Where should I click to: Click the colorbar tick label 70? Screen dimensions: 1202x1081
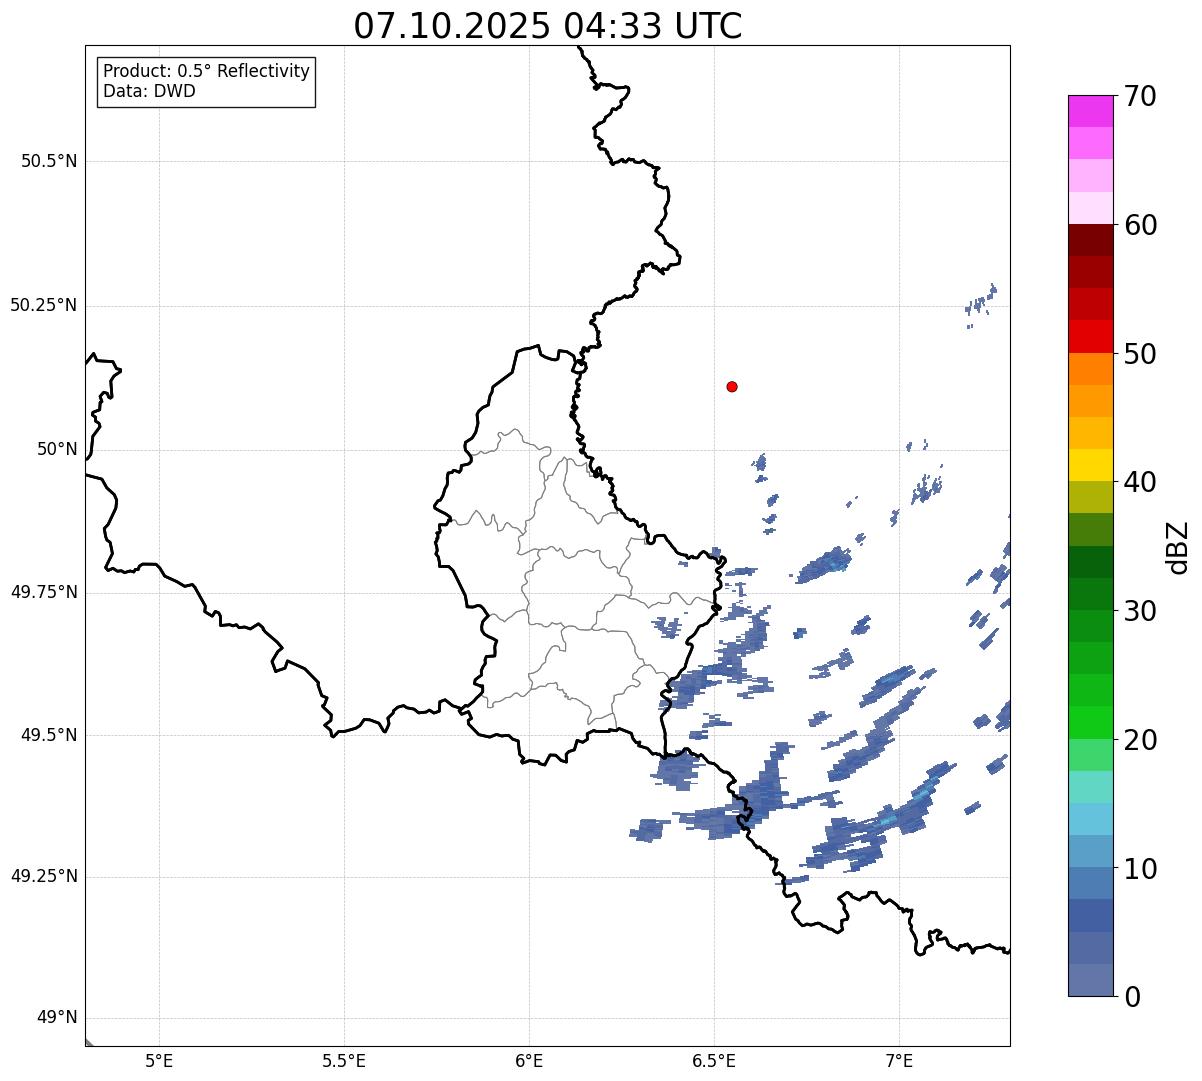1140,96
